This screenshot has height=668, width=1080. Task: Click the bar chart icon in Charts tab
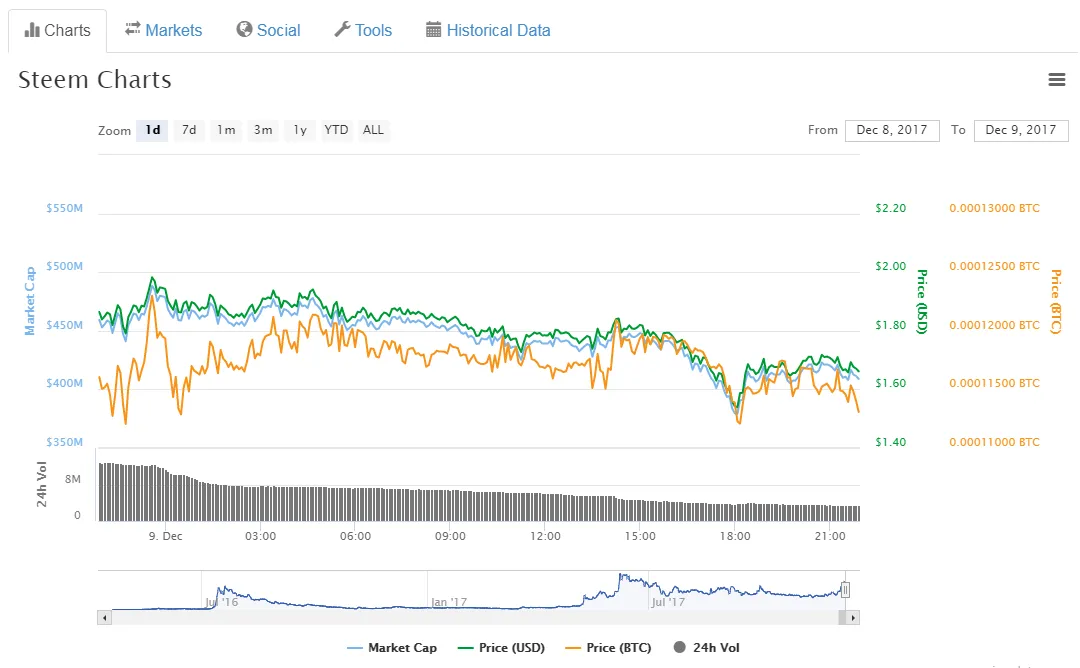coord(32,30)
